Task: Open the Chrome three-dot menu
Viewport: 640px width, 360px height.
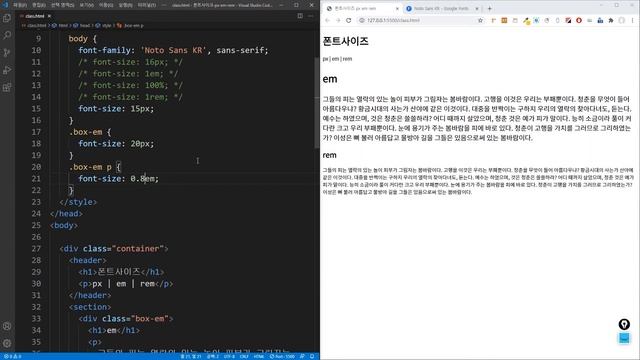Action: click(633, 20)
